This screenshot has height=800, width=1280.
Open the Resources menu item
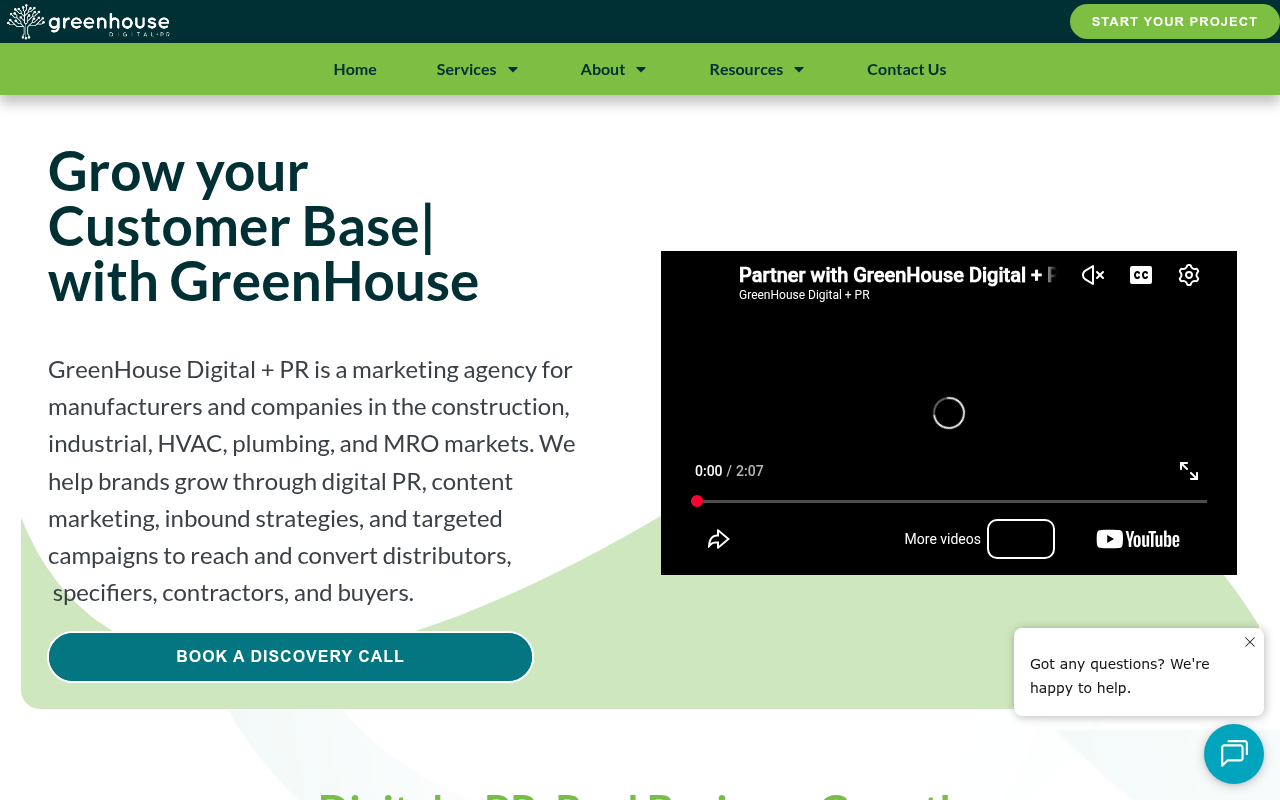746,69
